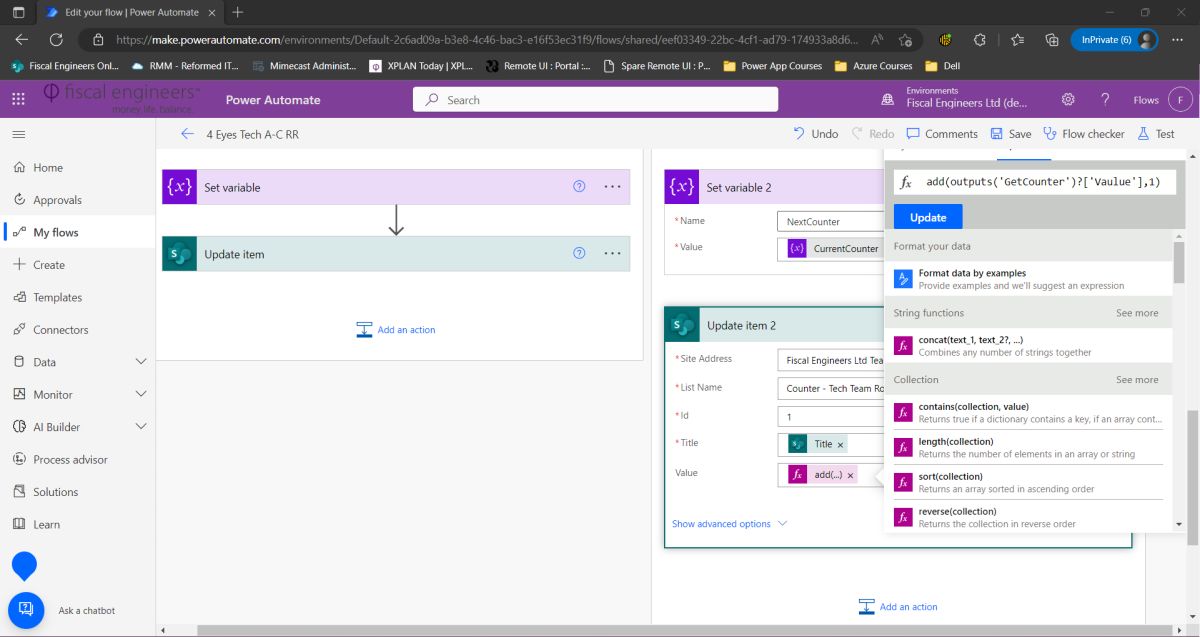Click the Set variable 2 action icon
This screenshot has height=637, width=1200.
682,187
